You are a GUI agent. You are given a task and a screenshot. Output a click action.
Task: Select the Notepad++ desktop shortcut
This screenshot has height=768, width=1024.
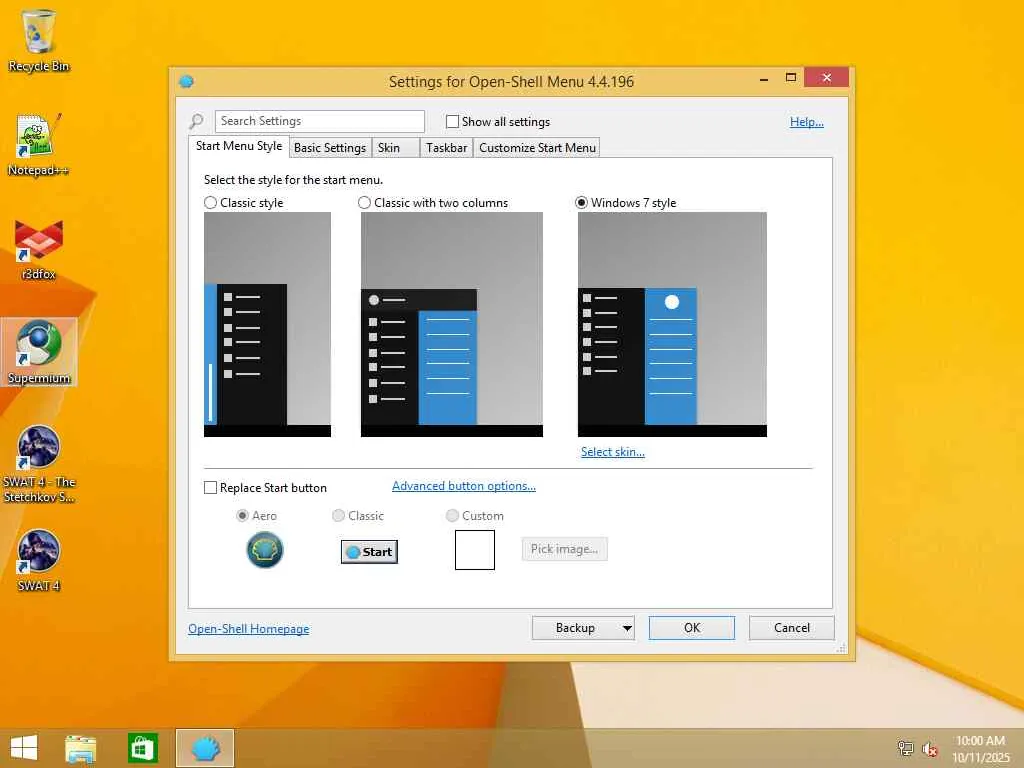coord(39,145)
